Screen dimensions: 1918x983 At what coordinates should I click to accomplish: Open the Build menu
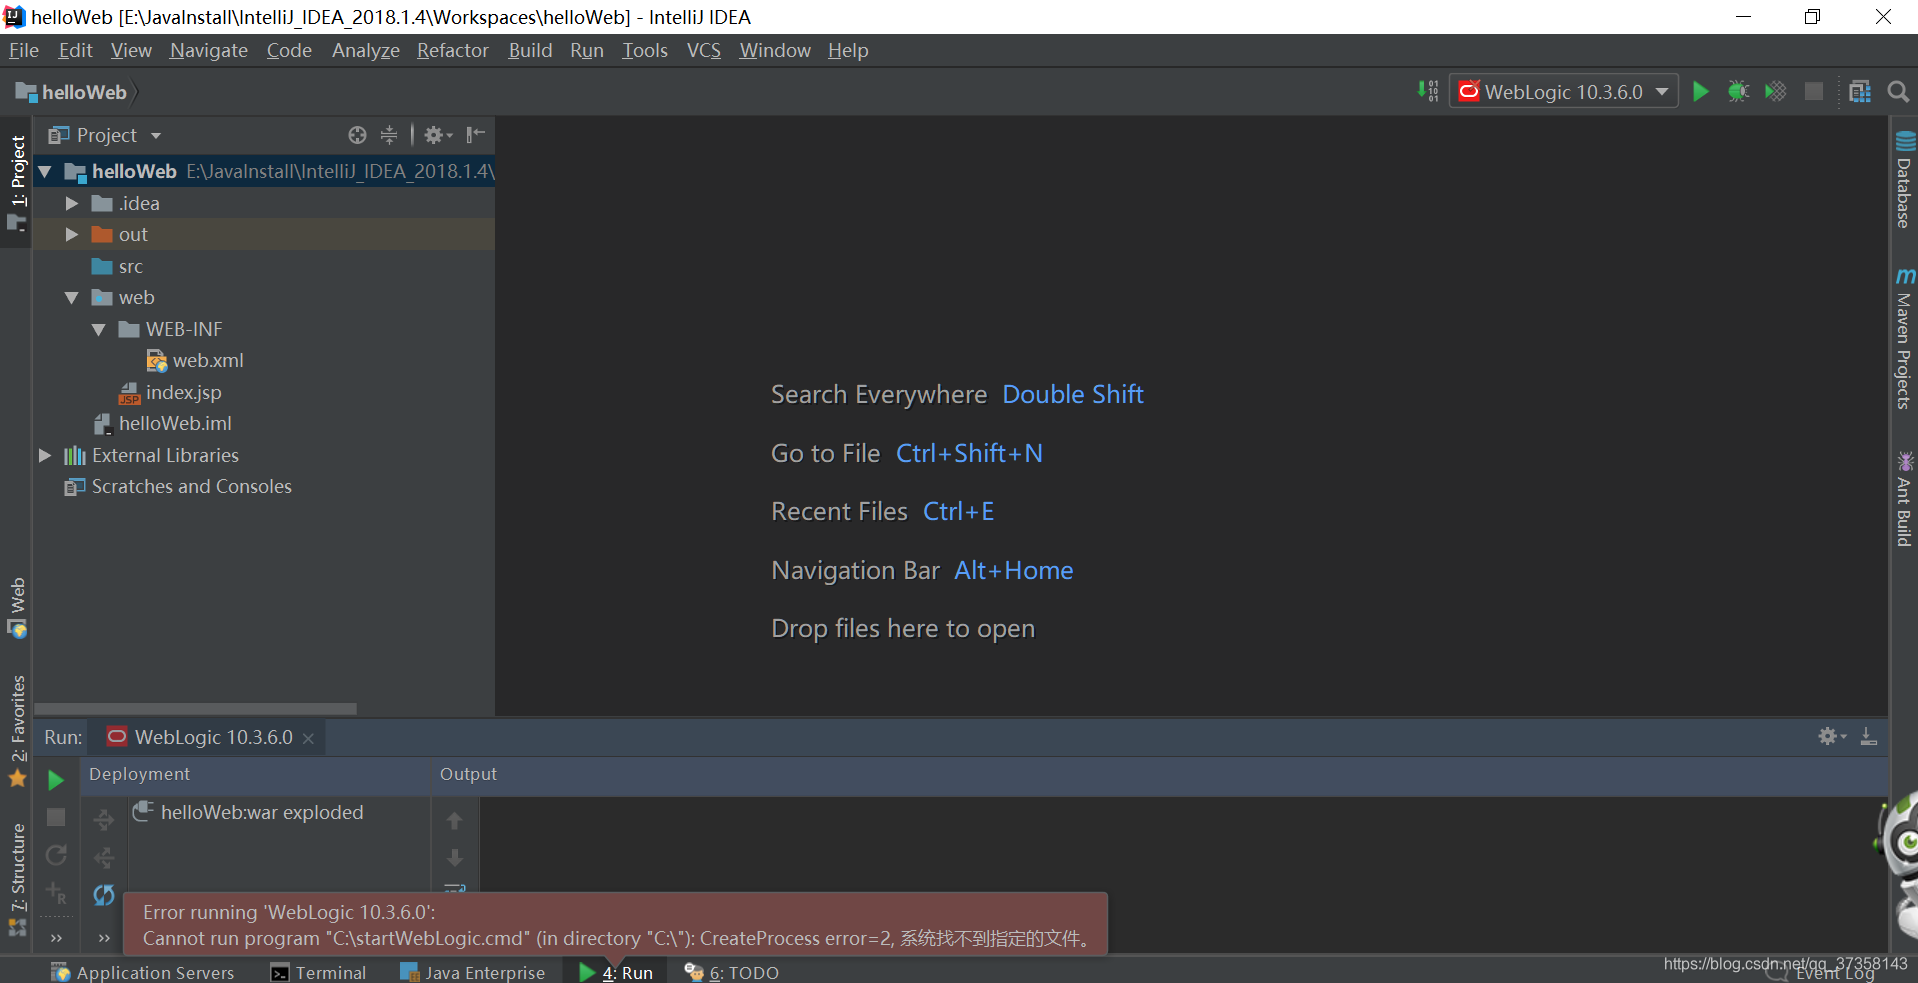pyautogui.click(x=530, y=51)
